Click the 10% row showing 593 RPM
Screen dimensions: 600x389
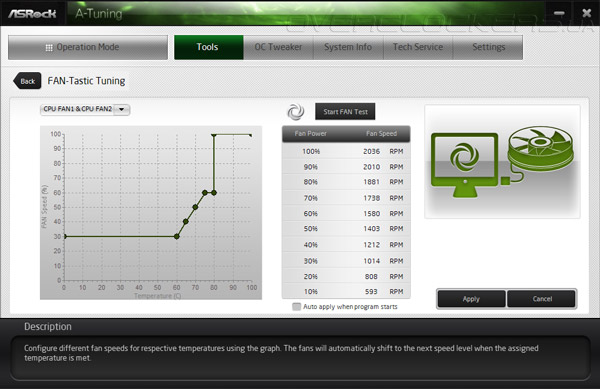pos(346,291)
